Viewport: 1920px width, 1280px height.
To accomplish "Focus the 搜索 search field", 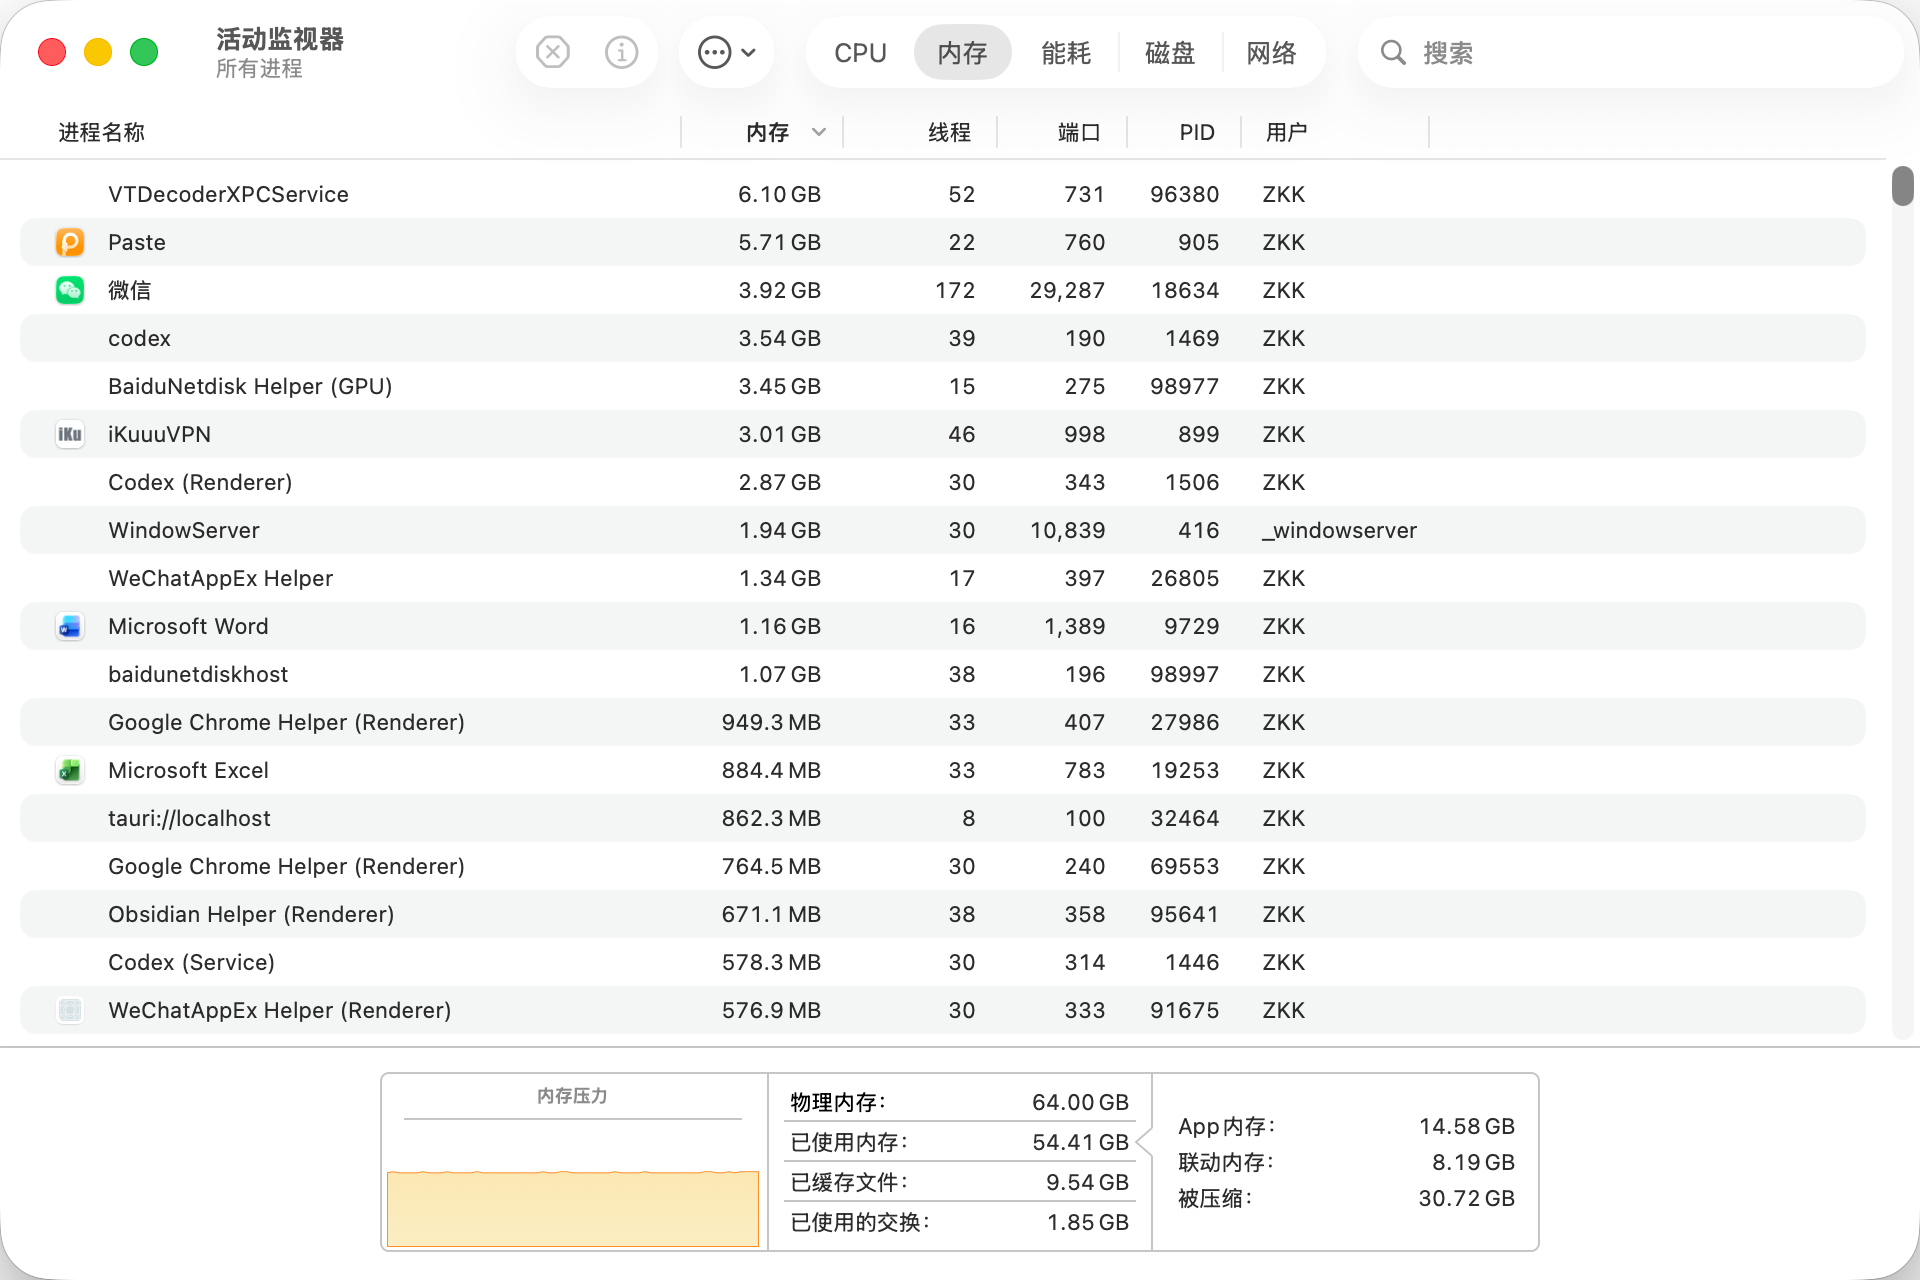I will click(x=1630, y=52).
